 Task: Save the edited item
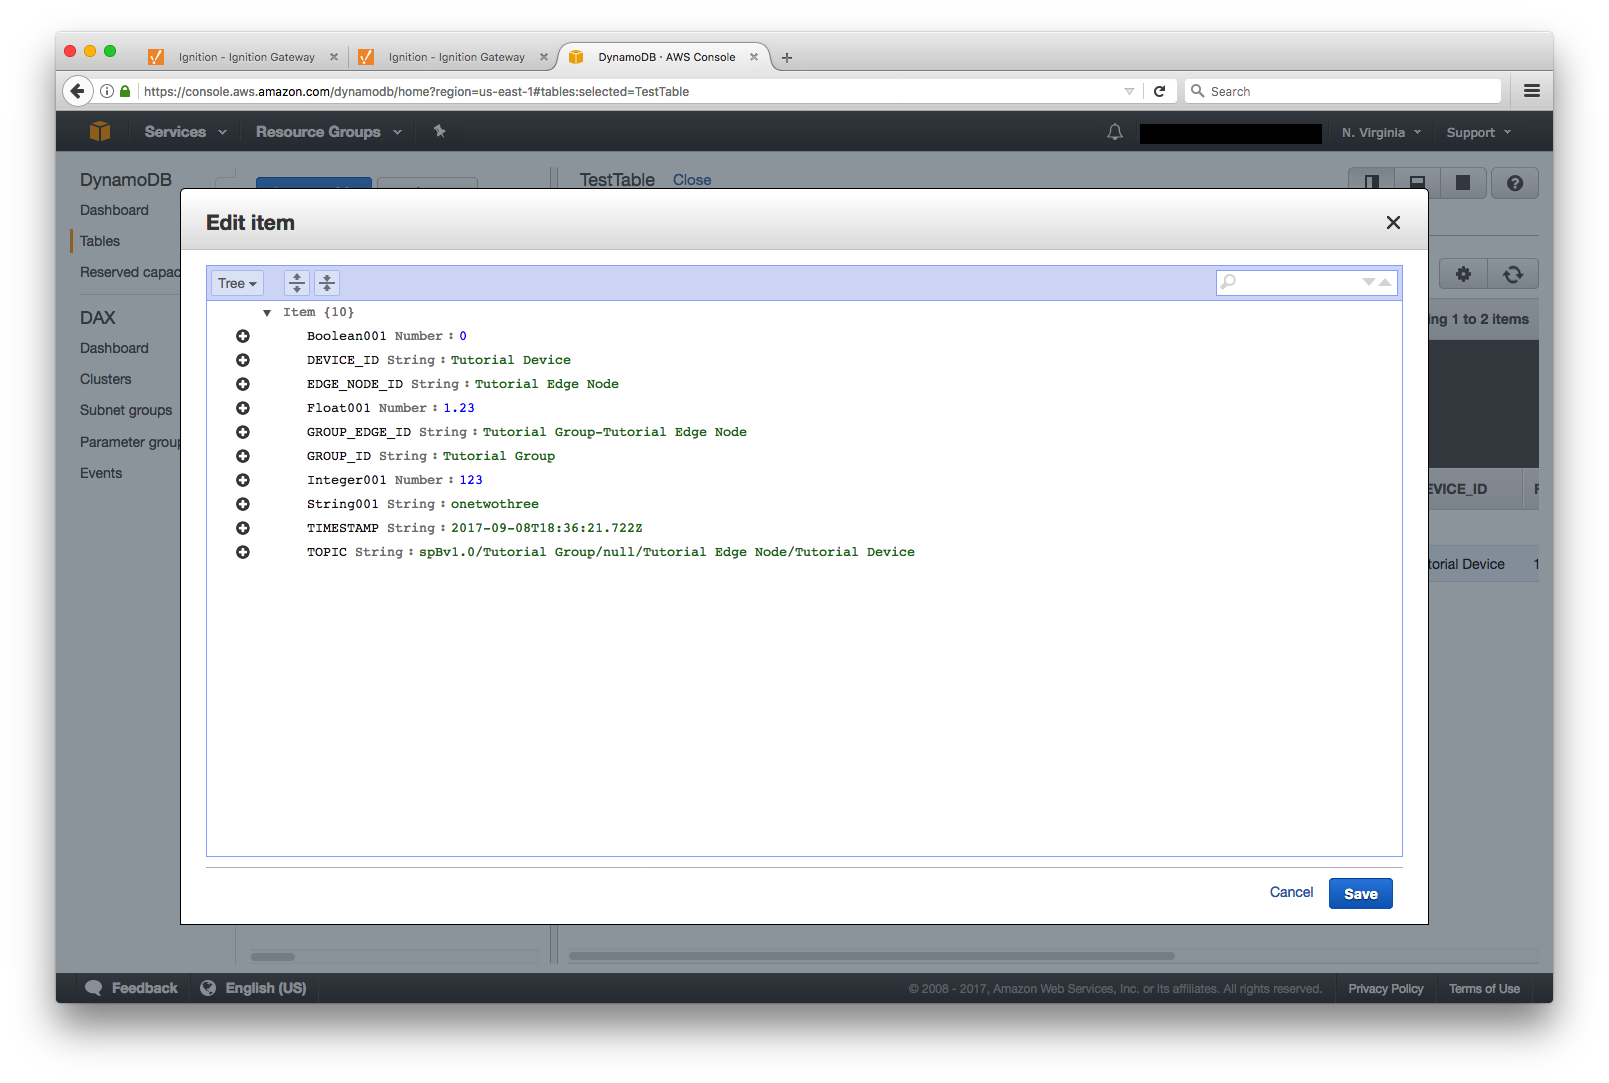tap(1360, 894)
